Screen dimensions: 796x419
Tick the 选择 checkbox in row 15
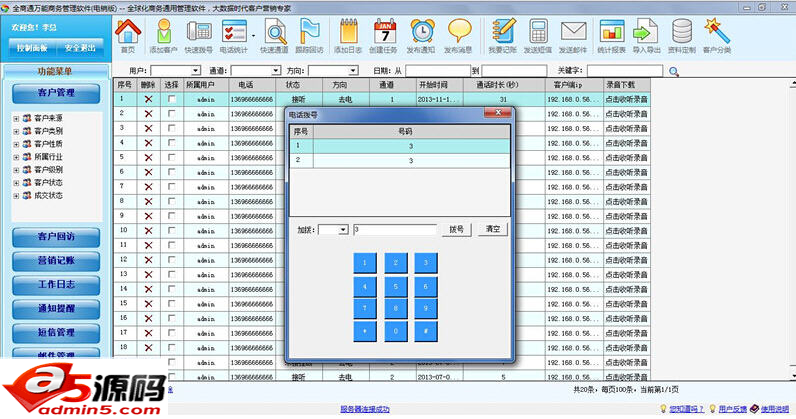[172, 304]
